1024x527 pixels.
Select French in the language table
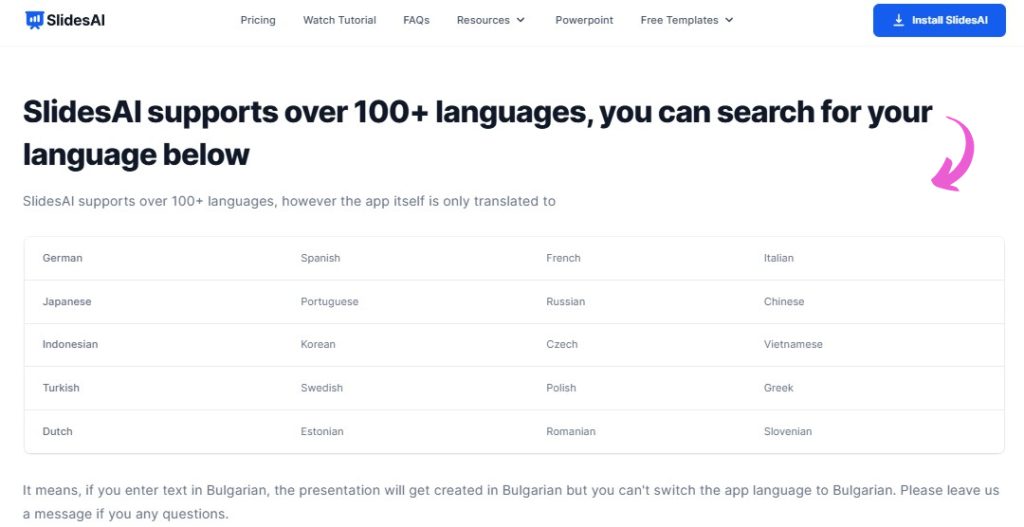(x=563, y=258)
